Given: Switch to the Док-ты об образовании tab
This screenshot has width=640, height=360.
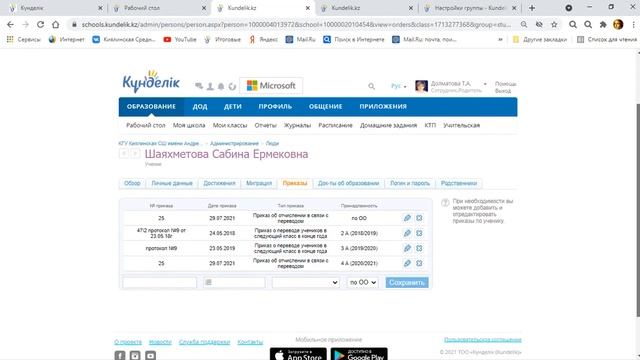Looking at the screenshot, I should pos(349,183).
